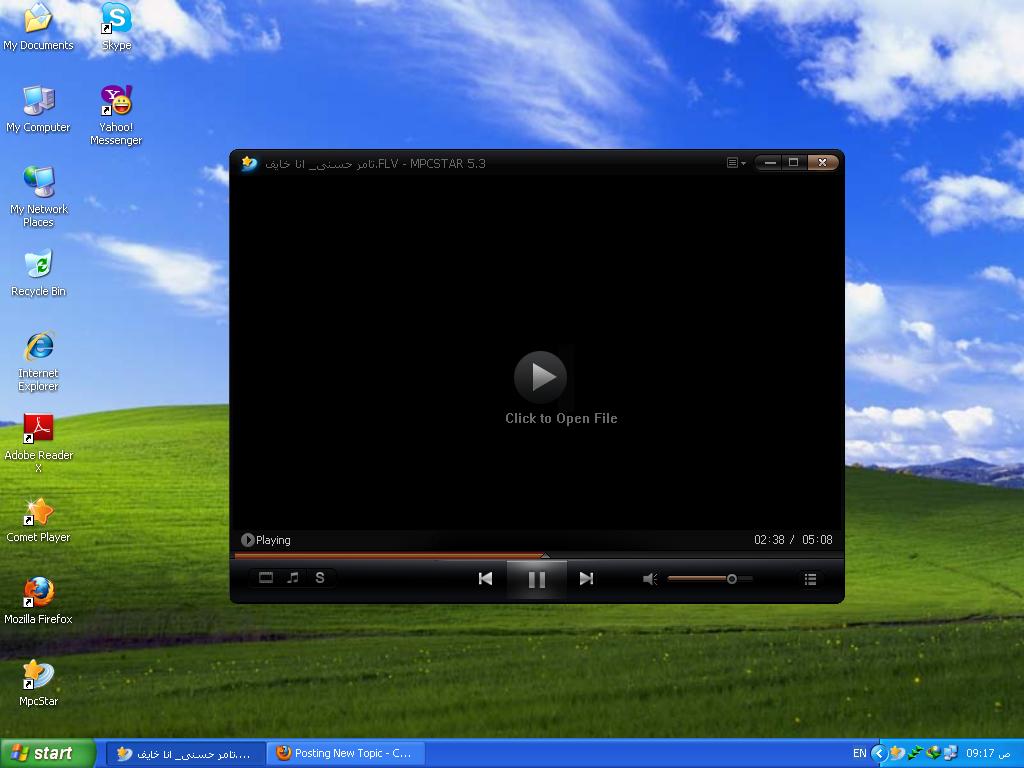This screenshot has width=1024, height=768.
Task: Close the MPCSTAR player window
Action: (822, 163)
